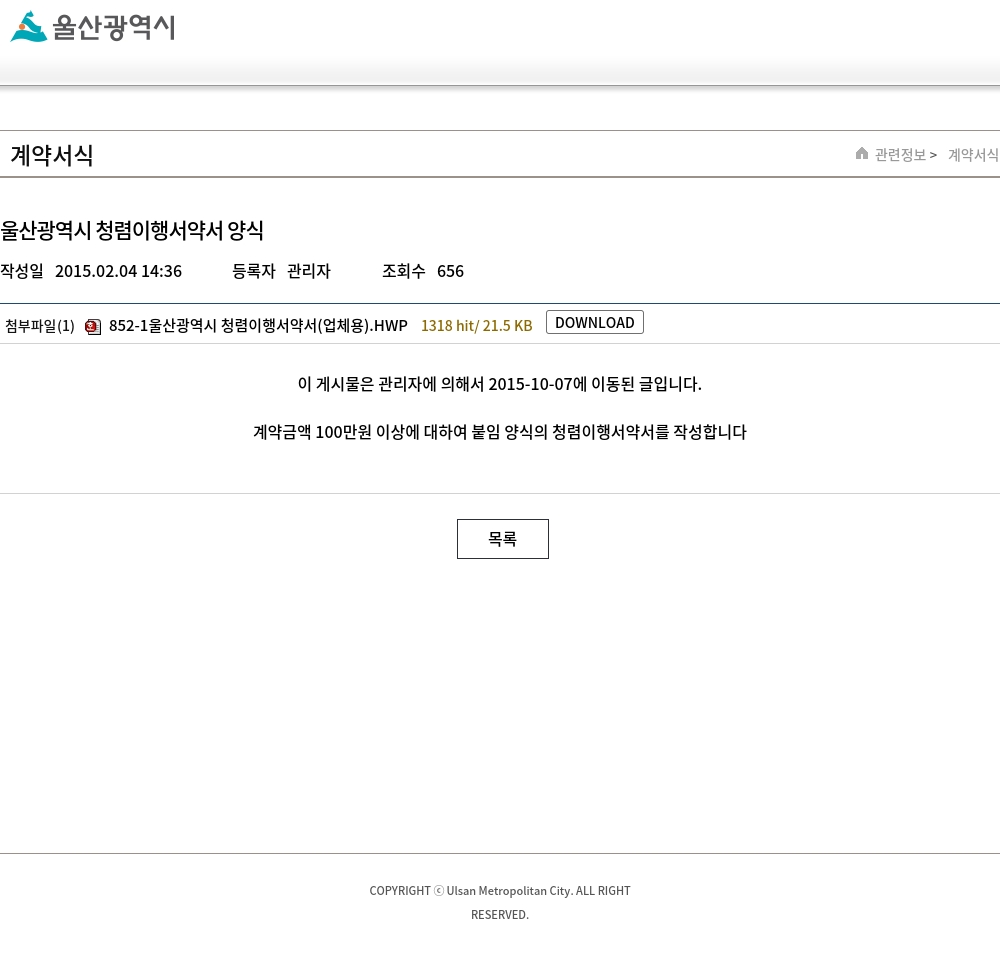The height and width of the screenshot is (954, 1000).
Task: Select the COPYRIGHT Ulsan Metropolitan City footer text
Action: [500, 902]
